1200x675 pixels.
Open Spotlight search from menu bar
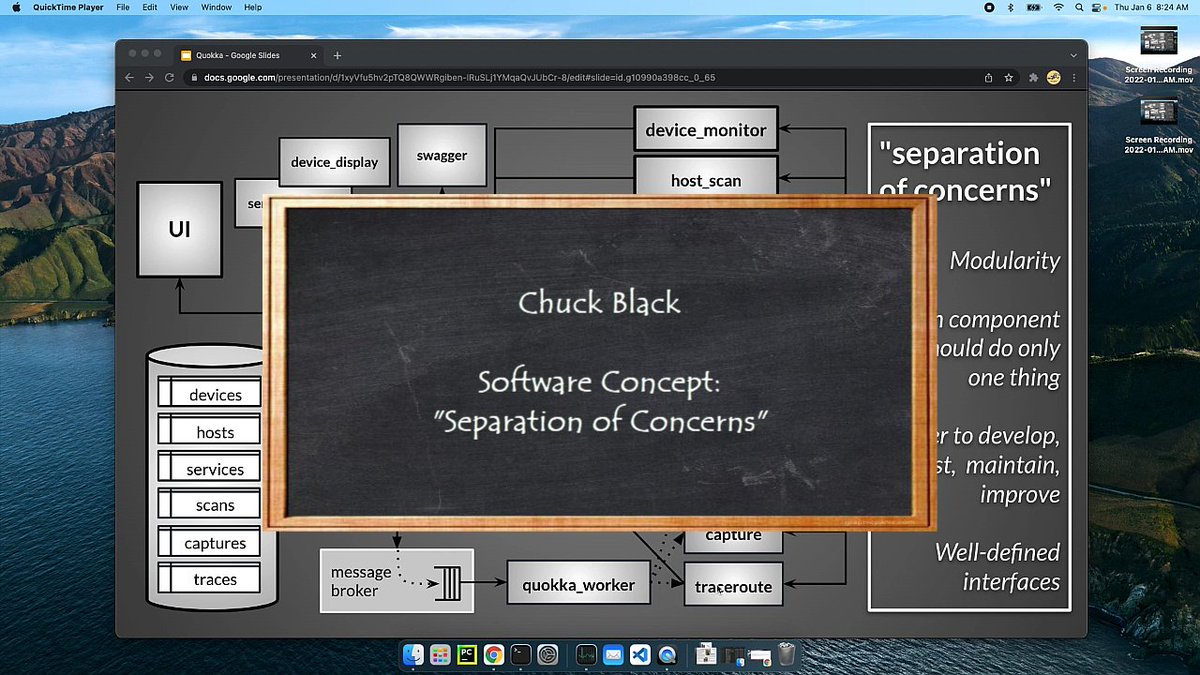[x=1081, y=7]
